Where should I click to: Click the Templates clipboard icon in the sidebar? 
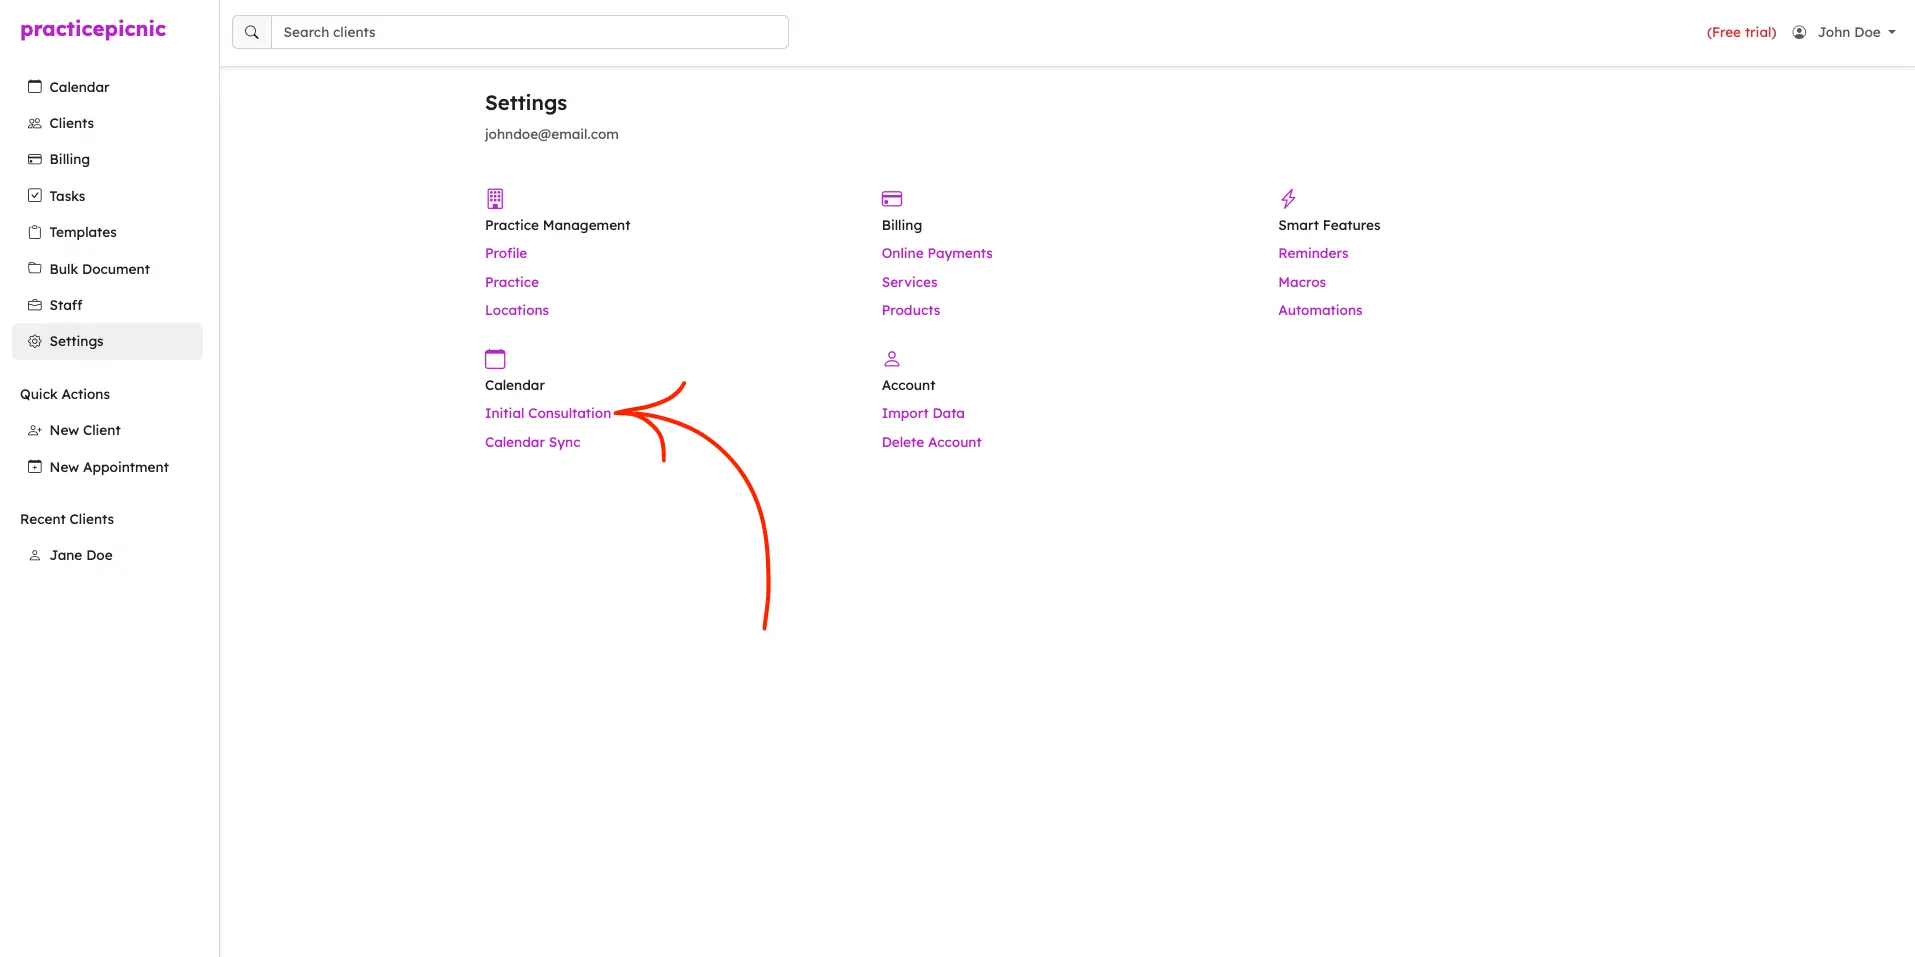coord(35,232)
